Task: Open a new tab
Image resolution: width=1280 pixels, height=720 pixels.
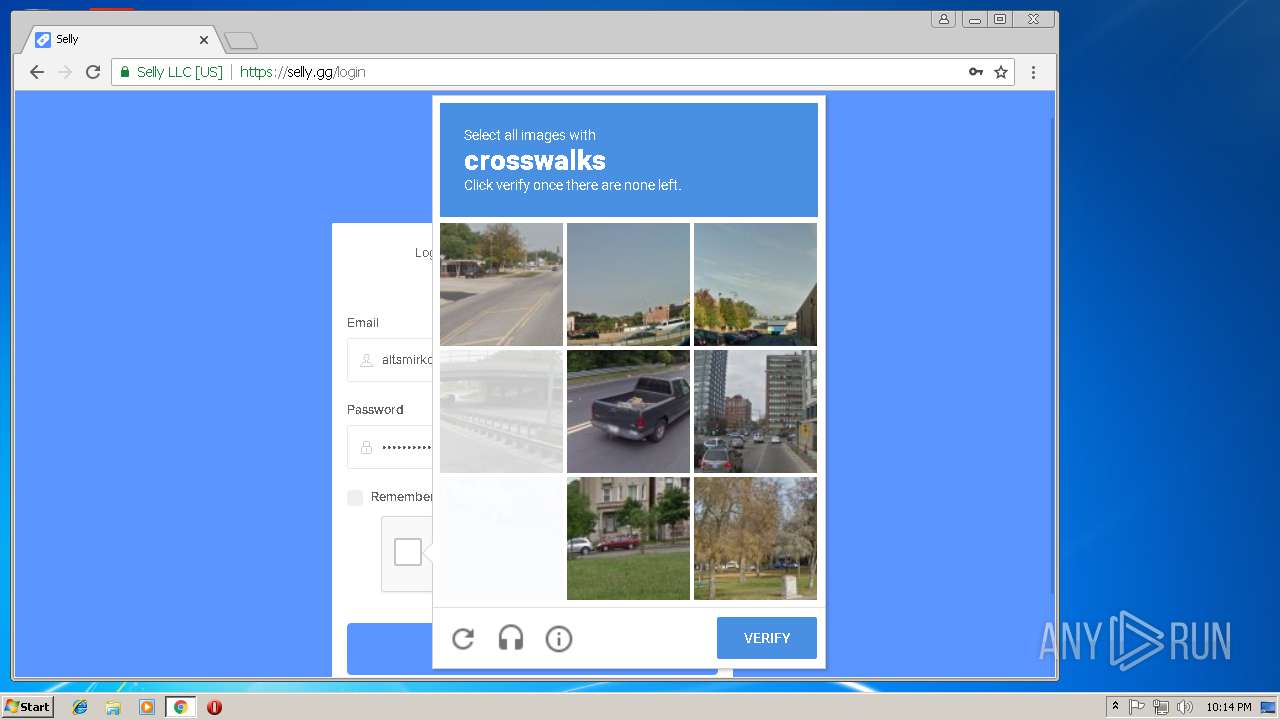Action: tap(241, 41)
